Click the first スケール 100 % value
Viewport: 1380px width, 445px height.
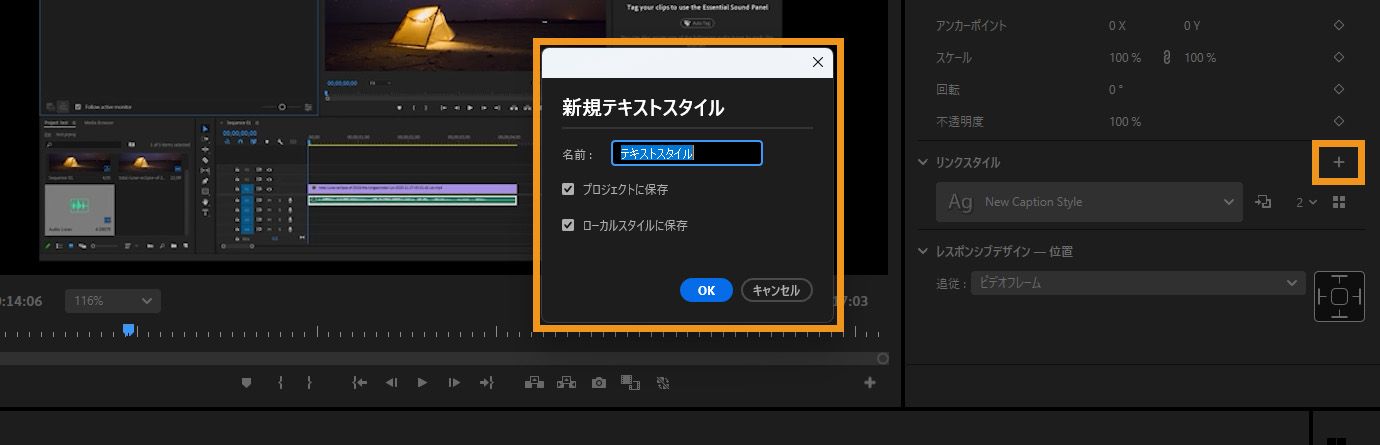(1124, 58)
